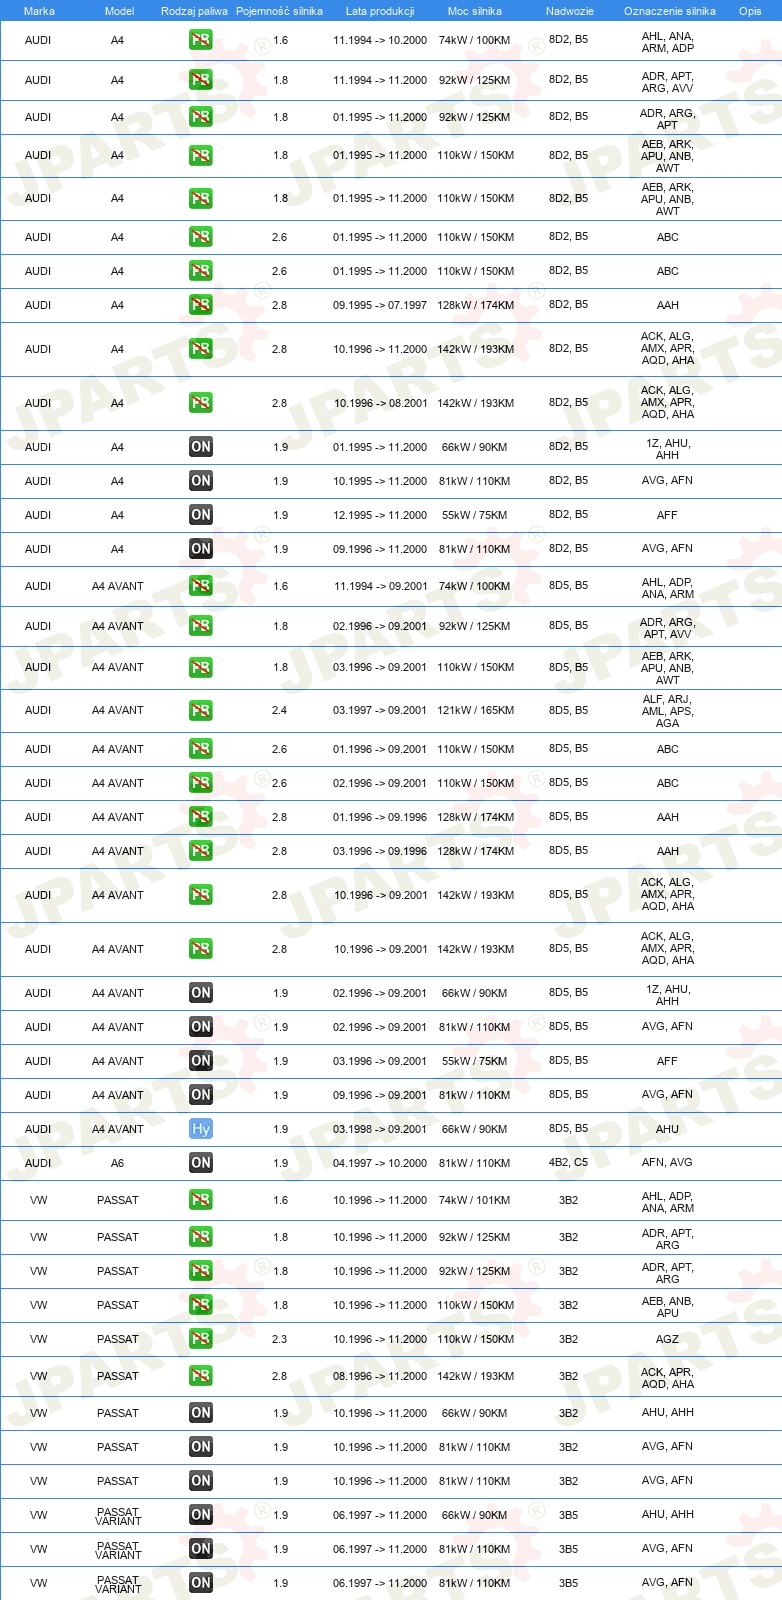The image size is (782, 1600).
Task: Select the '2.4' engine capacity cell
Action: point(280,710)
